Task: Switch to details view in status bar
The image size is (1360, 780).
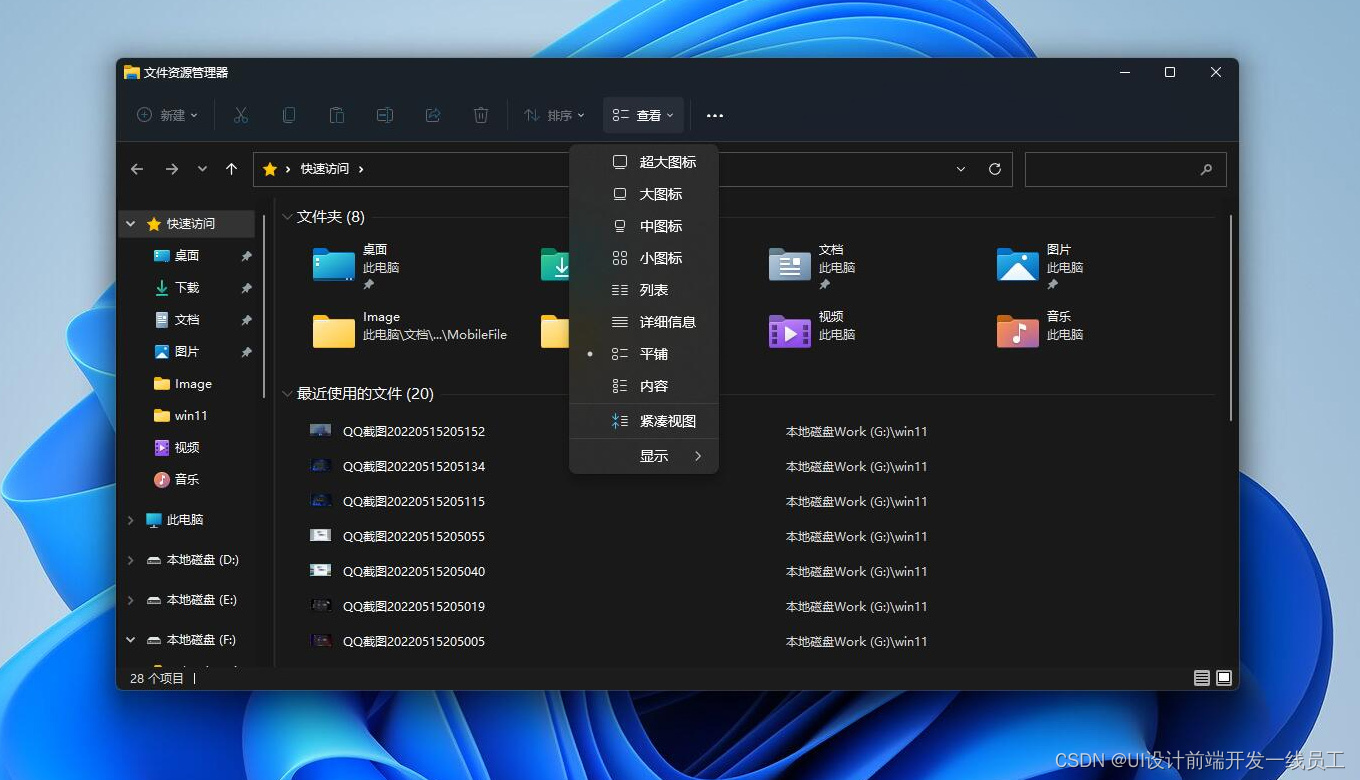Action: click(1202, 678)
